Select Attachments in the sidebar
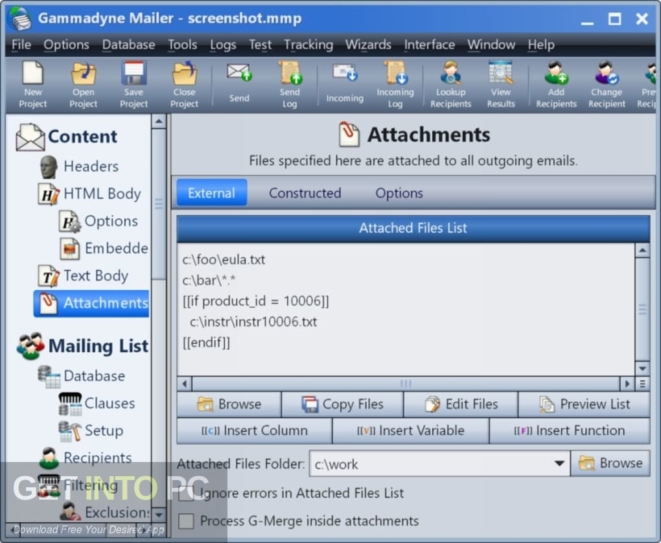 (91, 303)
